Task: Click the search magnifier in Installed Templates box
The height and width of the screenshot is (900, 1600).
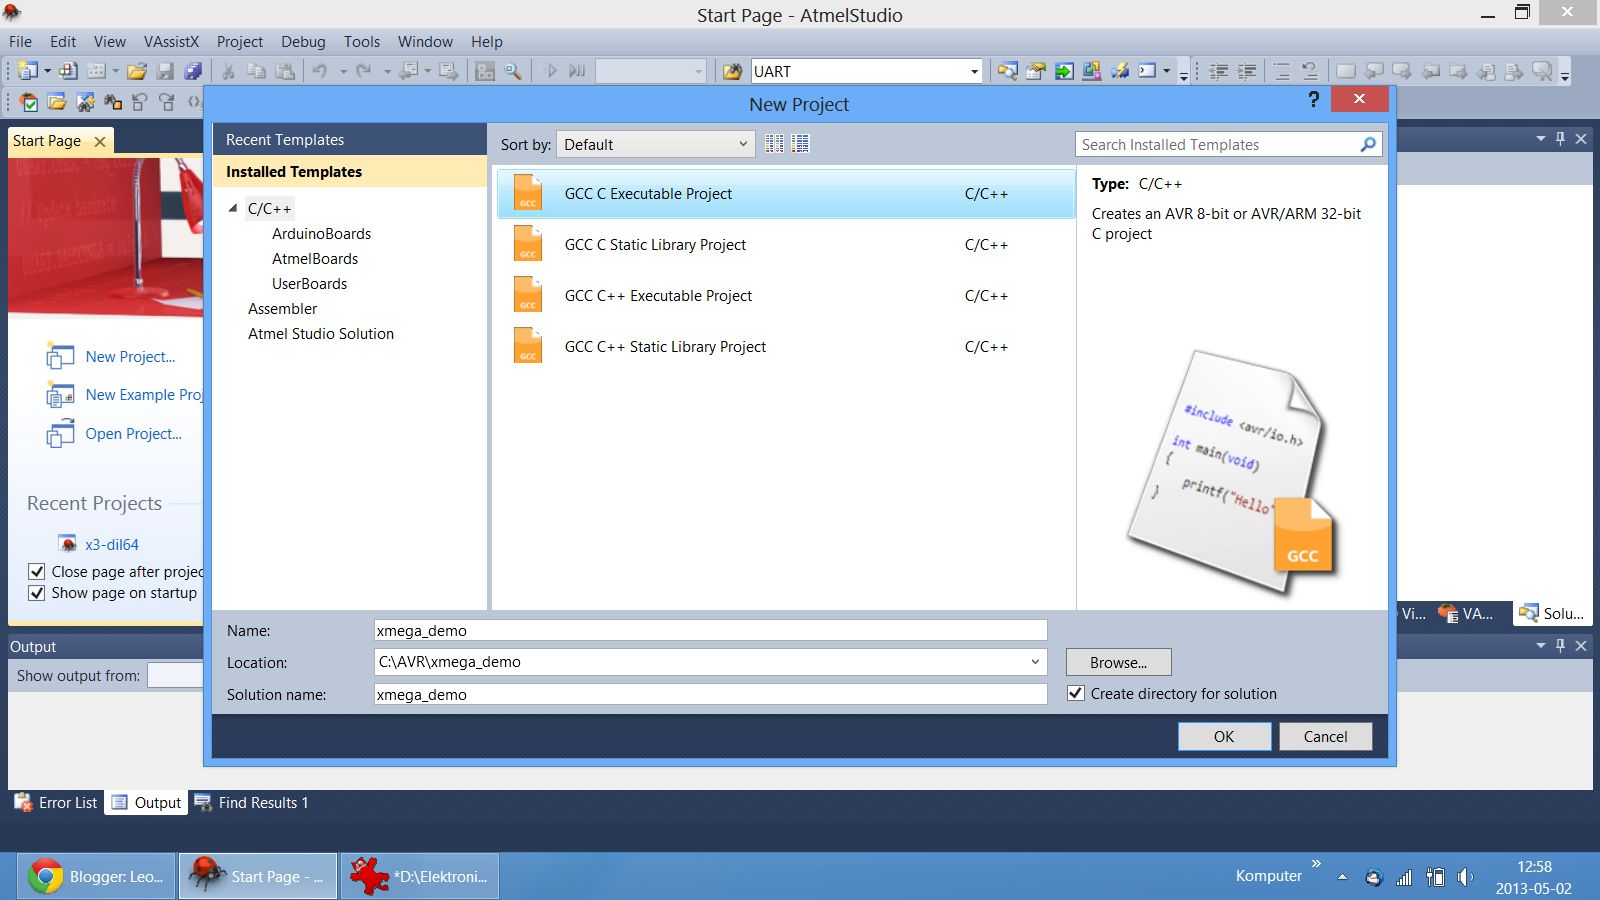Action: 1368,144
